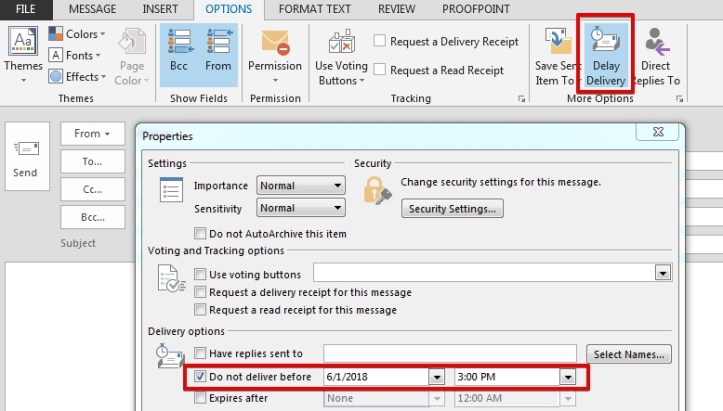This screenshot has height=411, width=723.
Task: Click the 3:00 PM time field
Action: 507,377
